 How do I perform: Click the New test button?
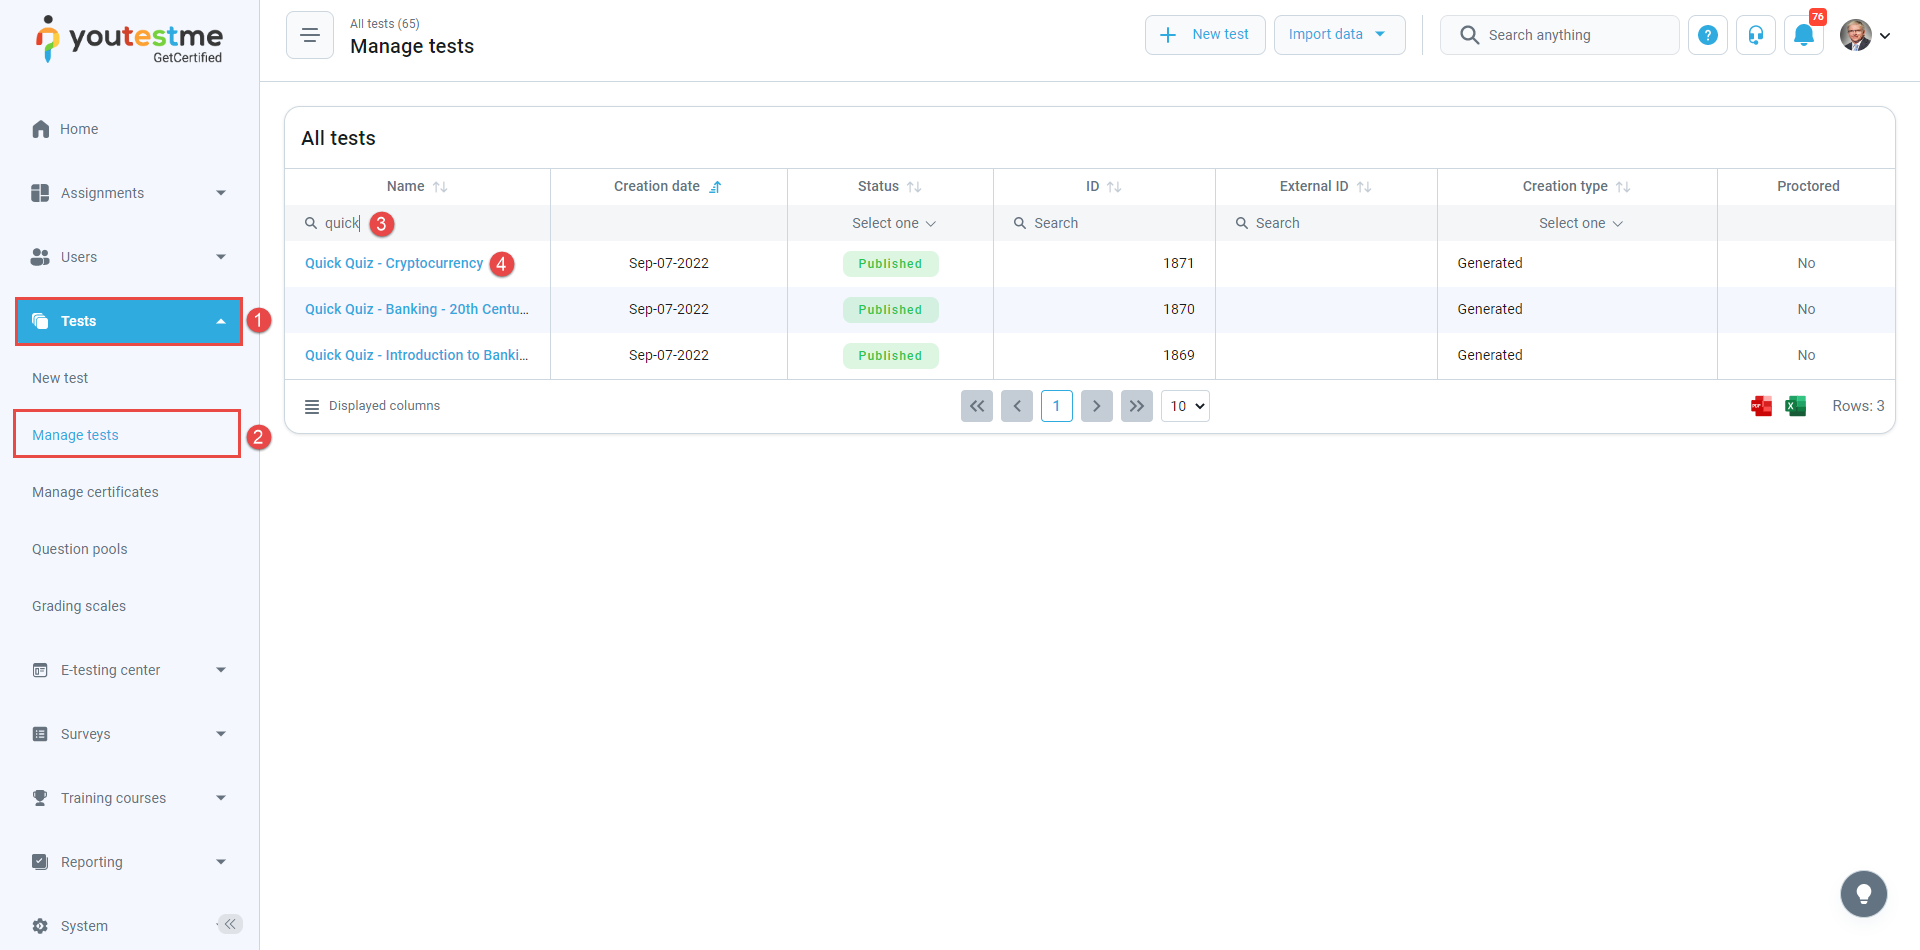tap(1204, 35)
